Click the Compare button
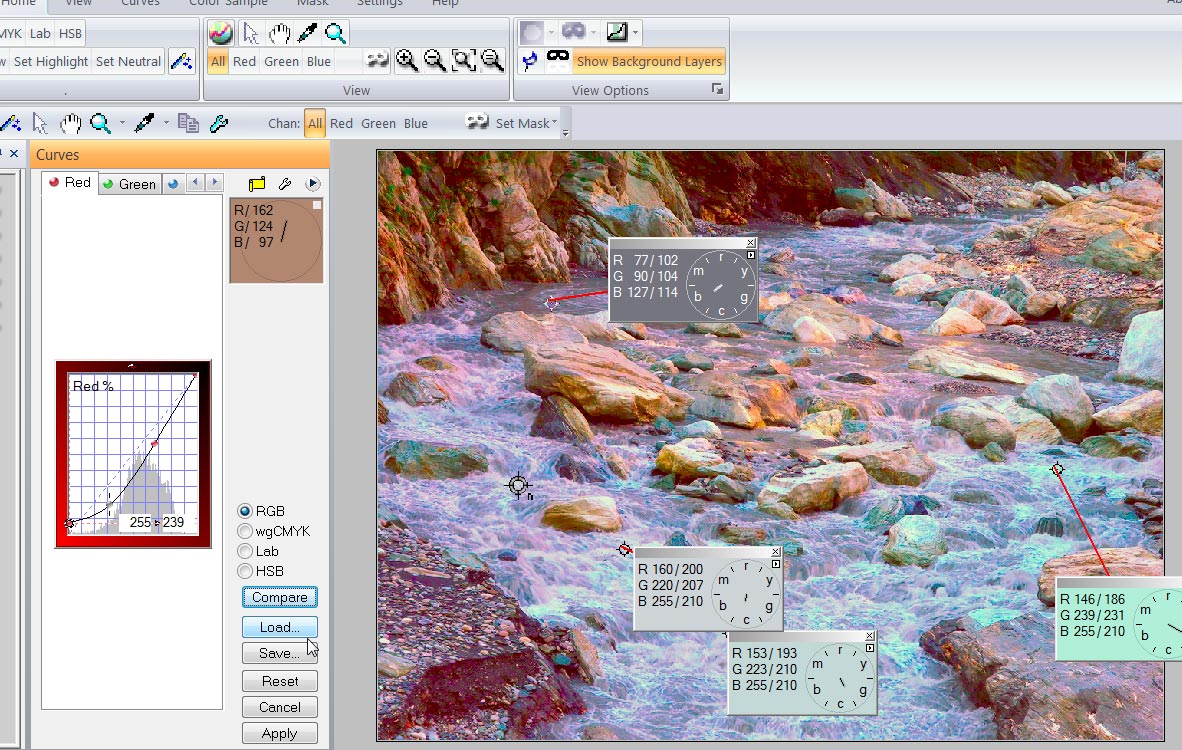This screenshot has width=1182, height=750. pos(280,598)
